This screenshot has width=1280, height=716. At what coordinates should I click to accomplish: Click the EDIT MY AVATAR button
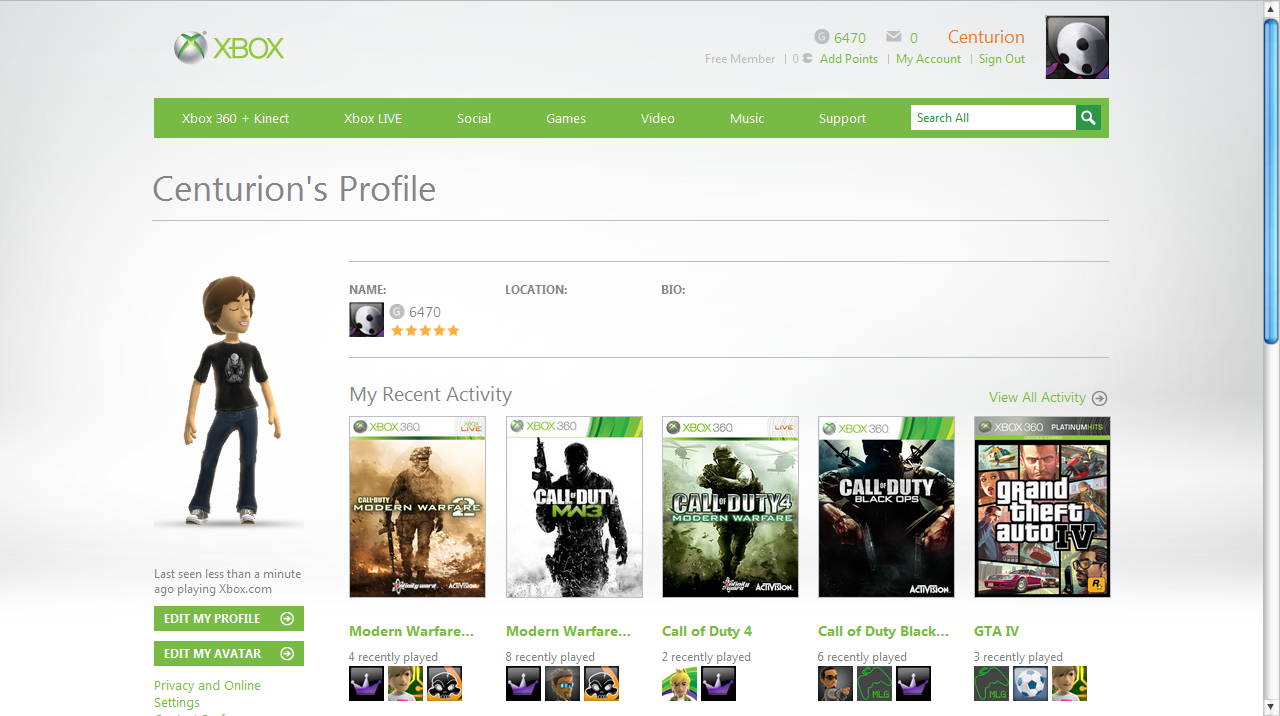pyautogui.click(x=229, y=654)
